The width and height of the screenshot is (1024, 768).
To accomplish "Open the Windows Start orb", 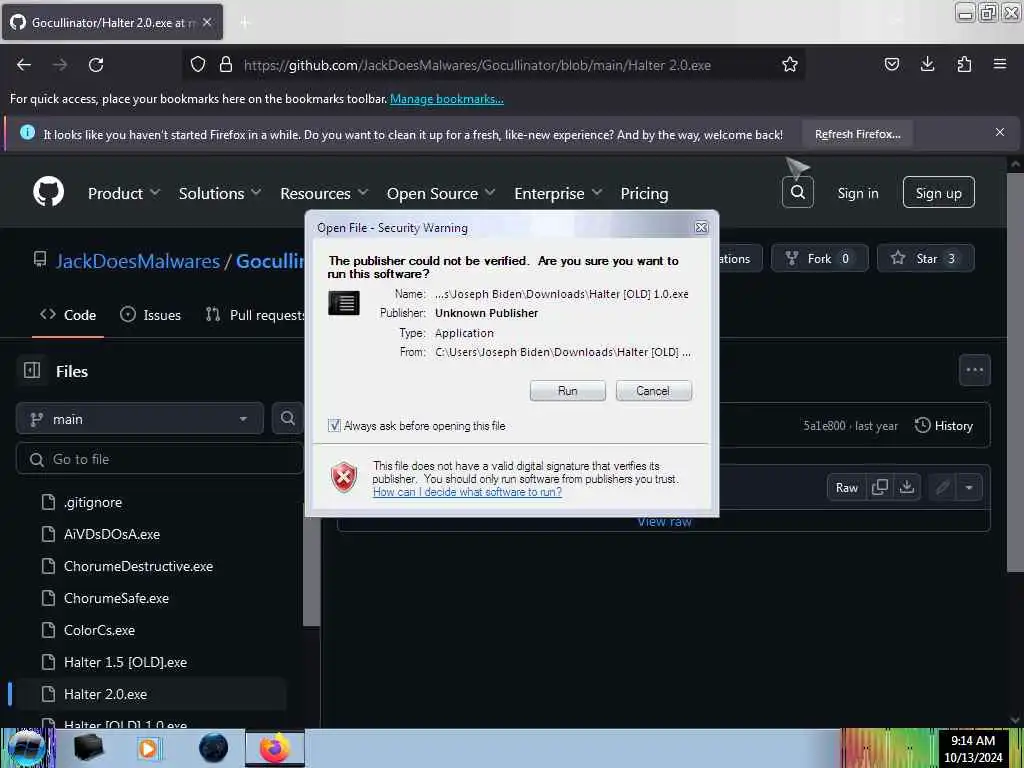I will (27, 748).
